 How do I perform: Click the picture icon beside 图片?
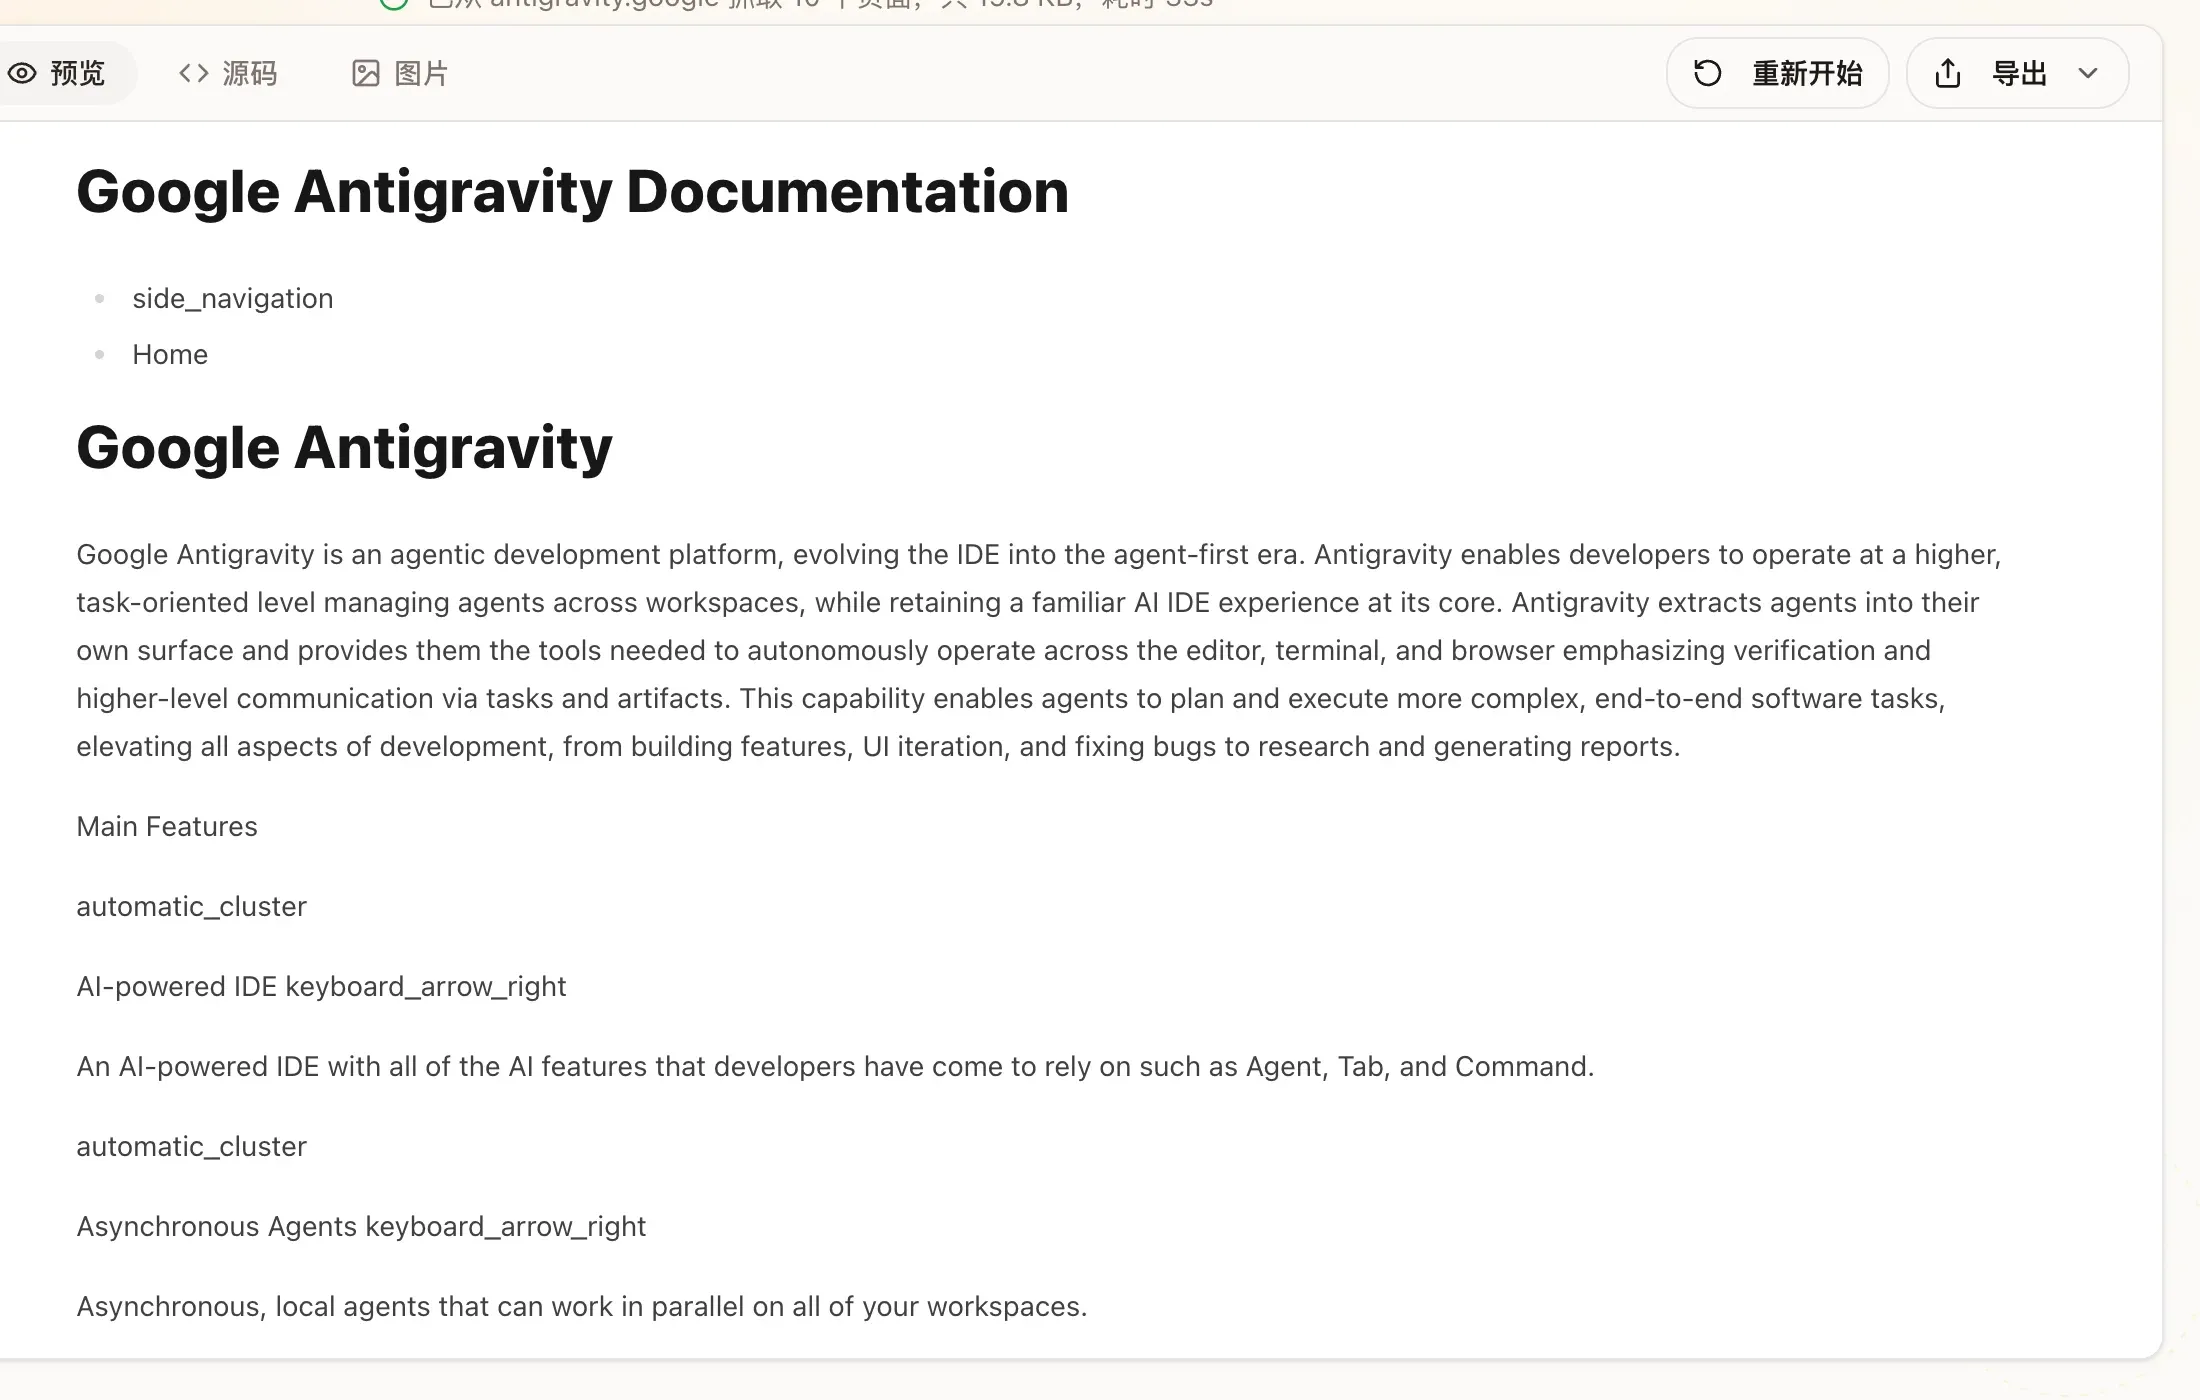pyautogui.click(x=366, y=73)
